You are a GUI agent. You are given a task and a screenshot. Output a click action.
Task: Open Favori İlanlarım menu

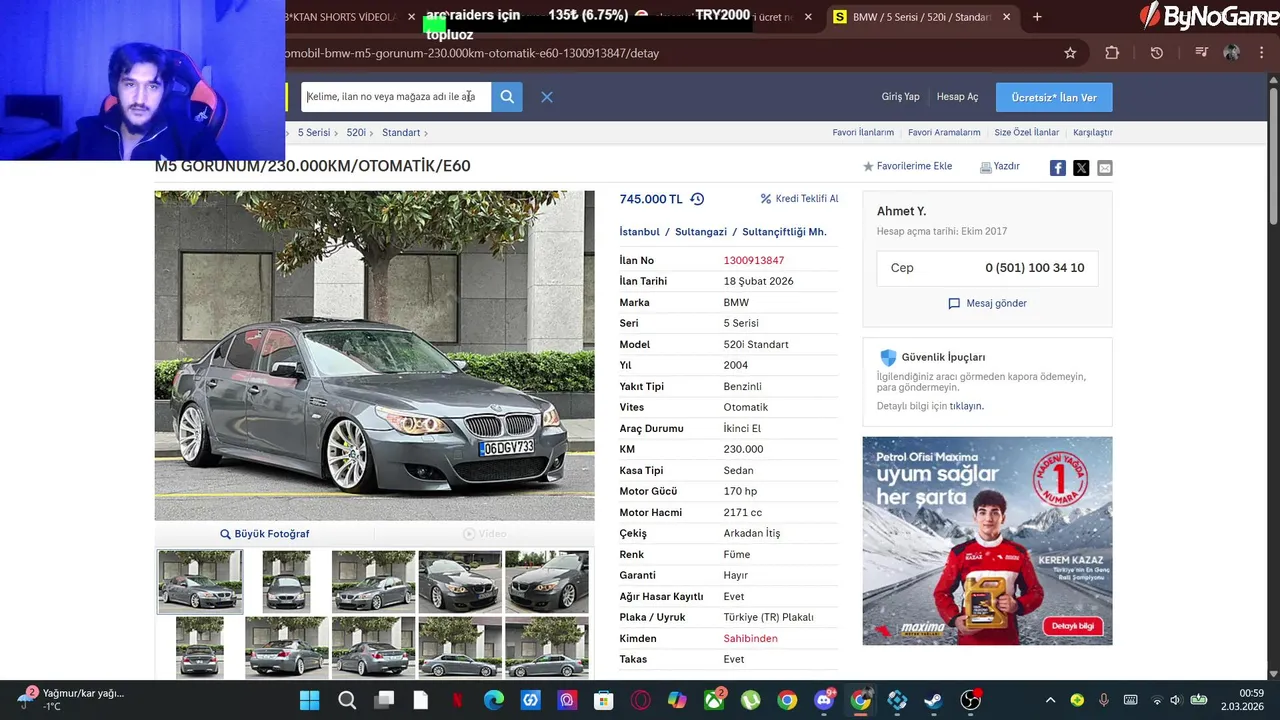click(x=863, y=132)
